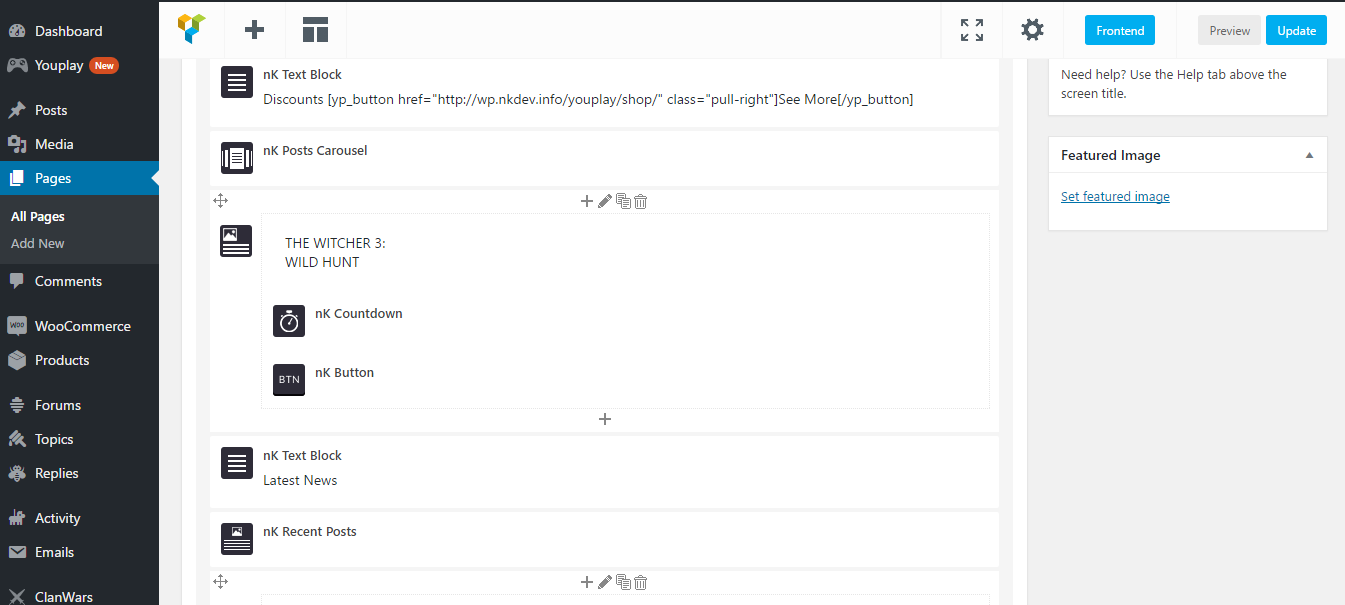Open the Comments menu
The height and width of the screenshot is (605, 1345).
pyautogui.click(x=79, y=281)
